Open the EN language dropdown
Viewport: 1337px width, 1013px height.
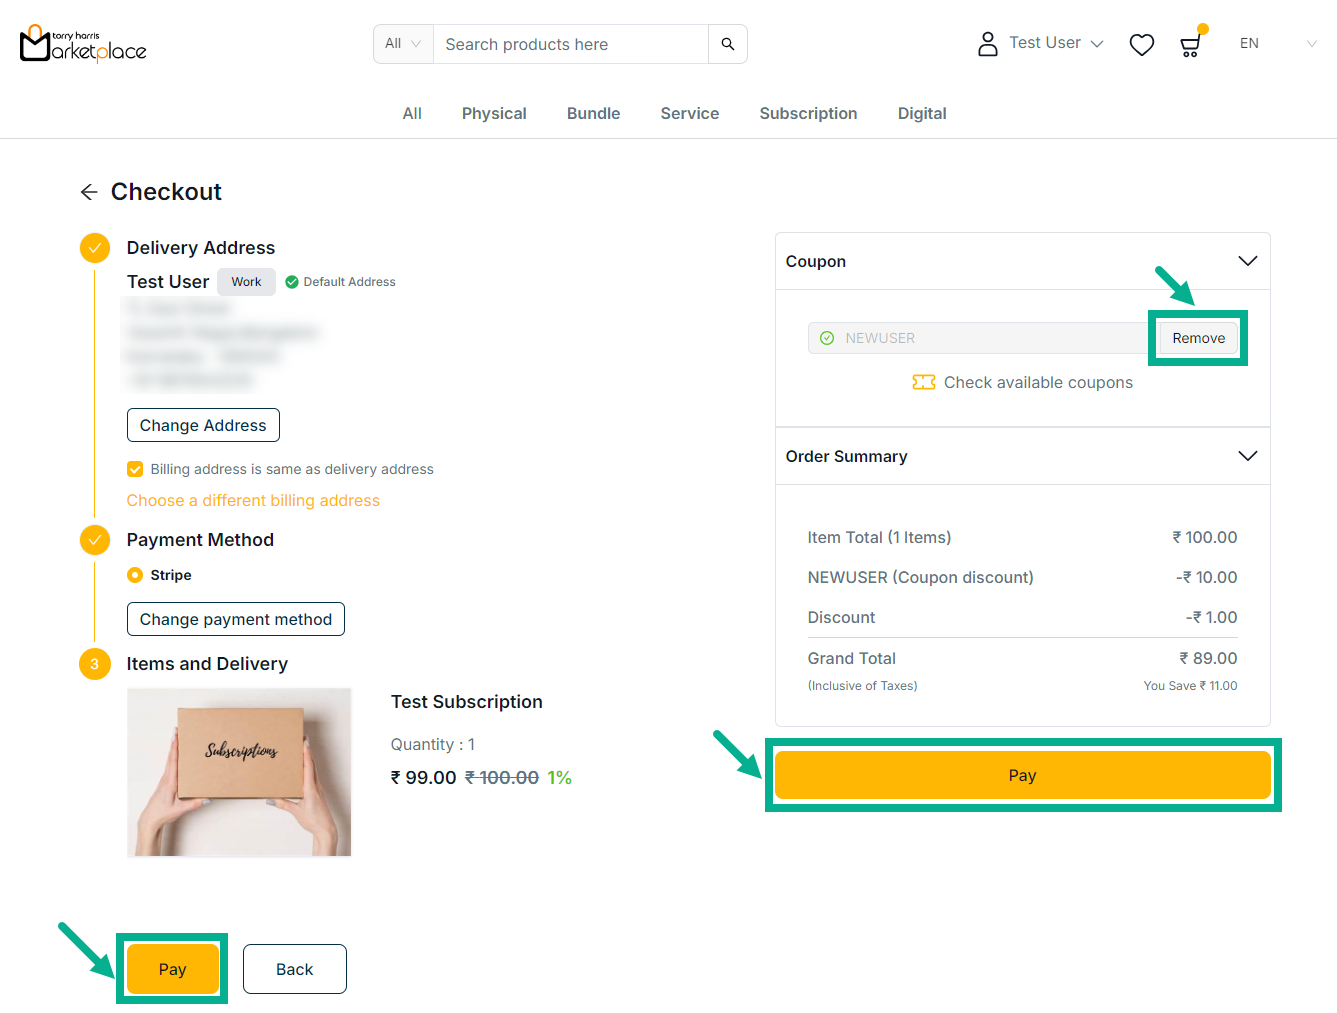coord(1277,44)
